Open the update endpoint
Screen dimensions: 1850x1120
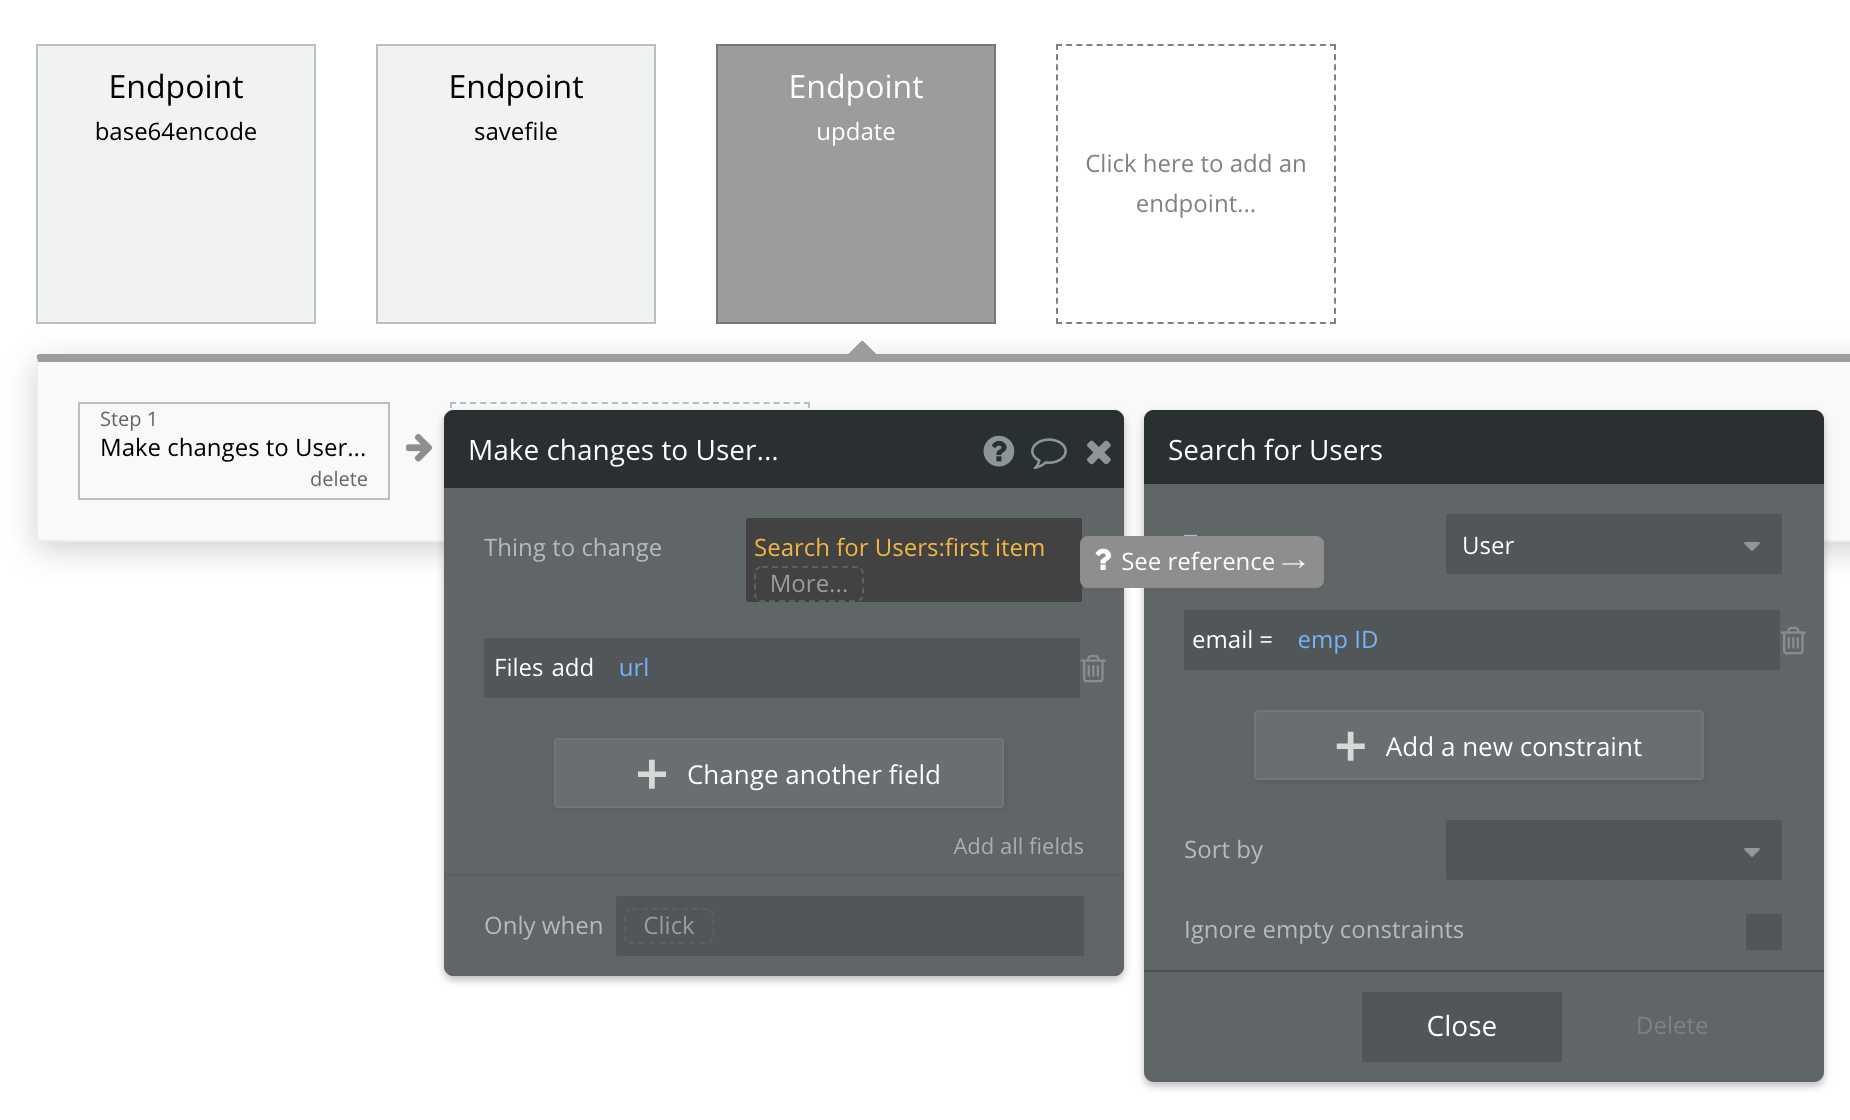(856, 184)
